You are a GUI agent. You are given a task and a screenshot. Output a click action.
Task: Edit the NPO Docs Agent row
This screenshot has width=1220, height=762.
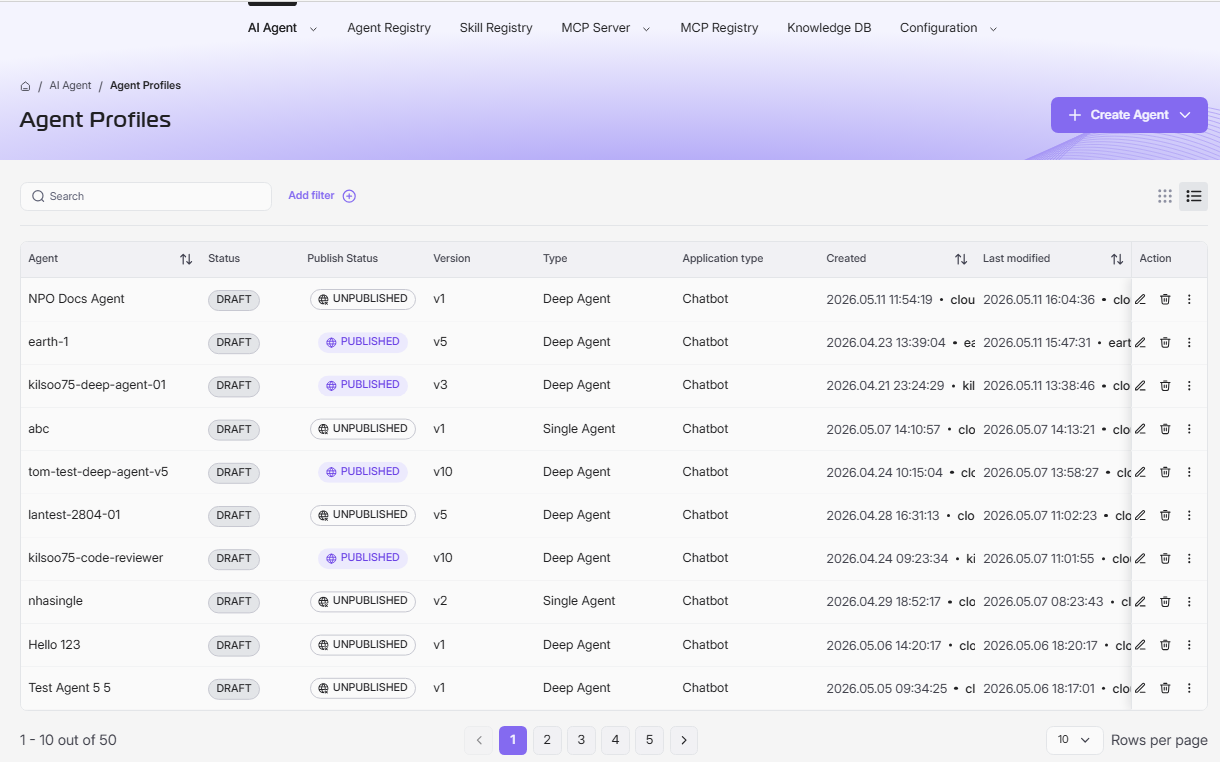[1140, 299]
